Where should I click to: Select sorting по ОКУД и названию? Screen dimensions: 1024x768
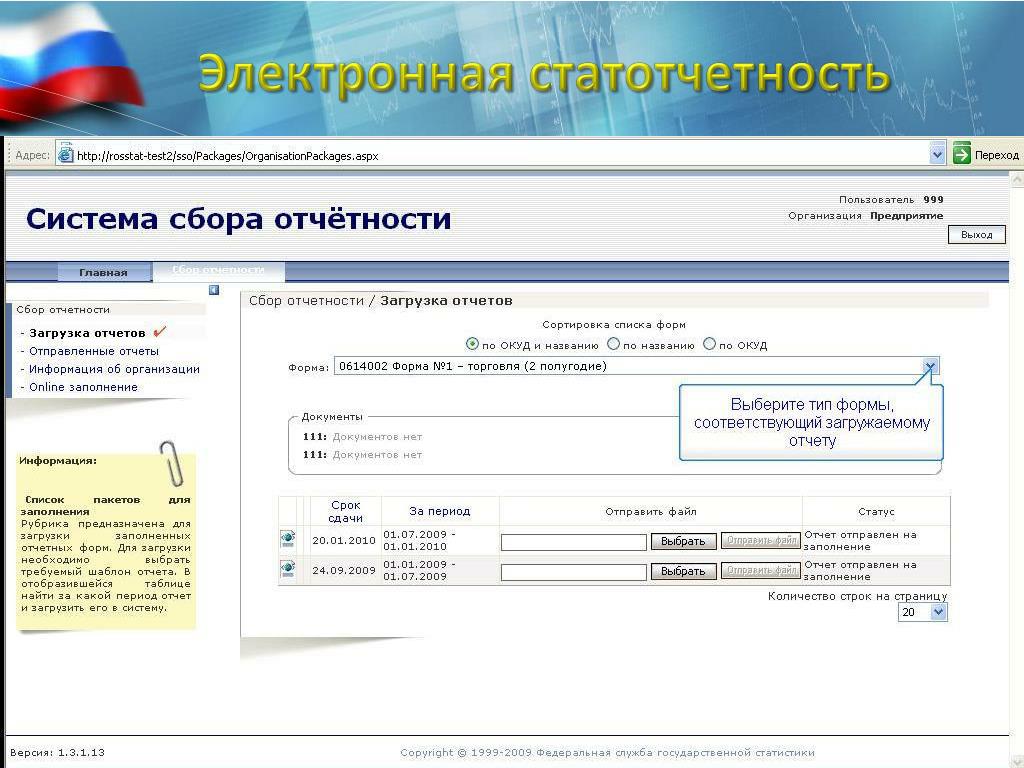tap(472, 344)
